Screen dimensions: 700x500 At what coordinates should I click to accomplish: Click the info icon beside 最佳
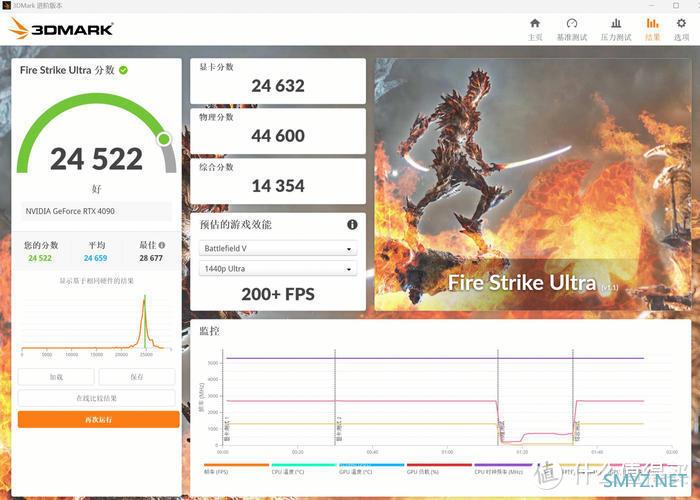point(162,245)
